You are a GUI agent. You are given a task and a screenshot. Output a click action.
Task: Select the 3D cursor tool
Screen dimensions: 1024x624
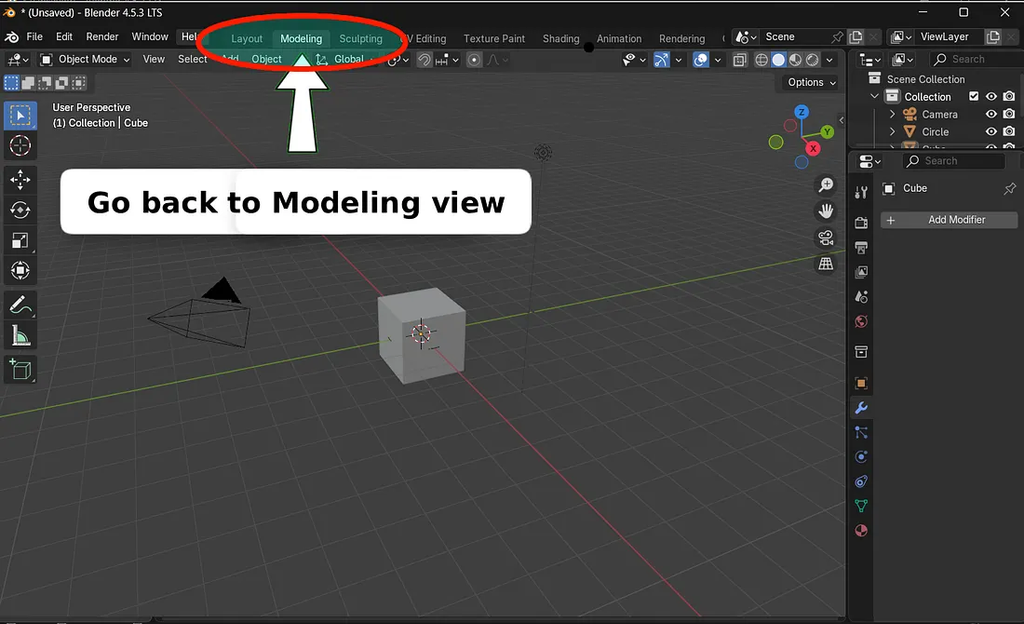20,146
